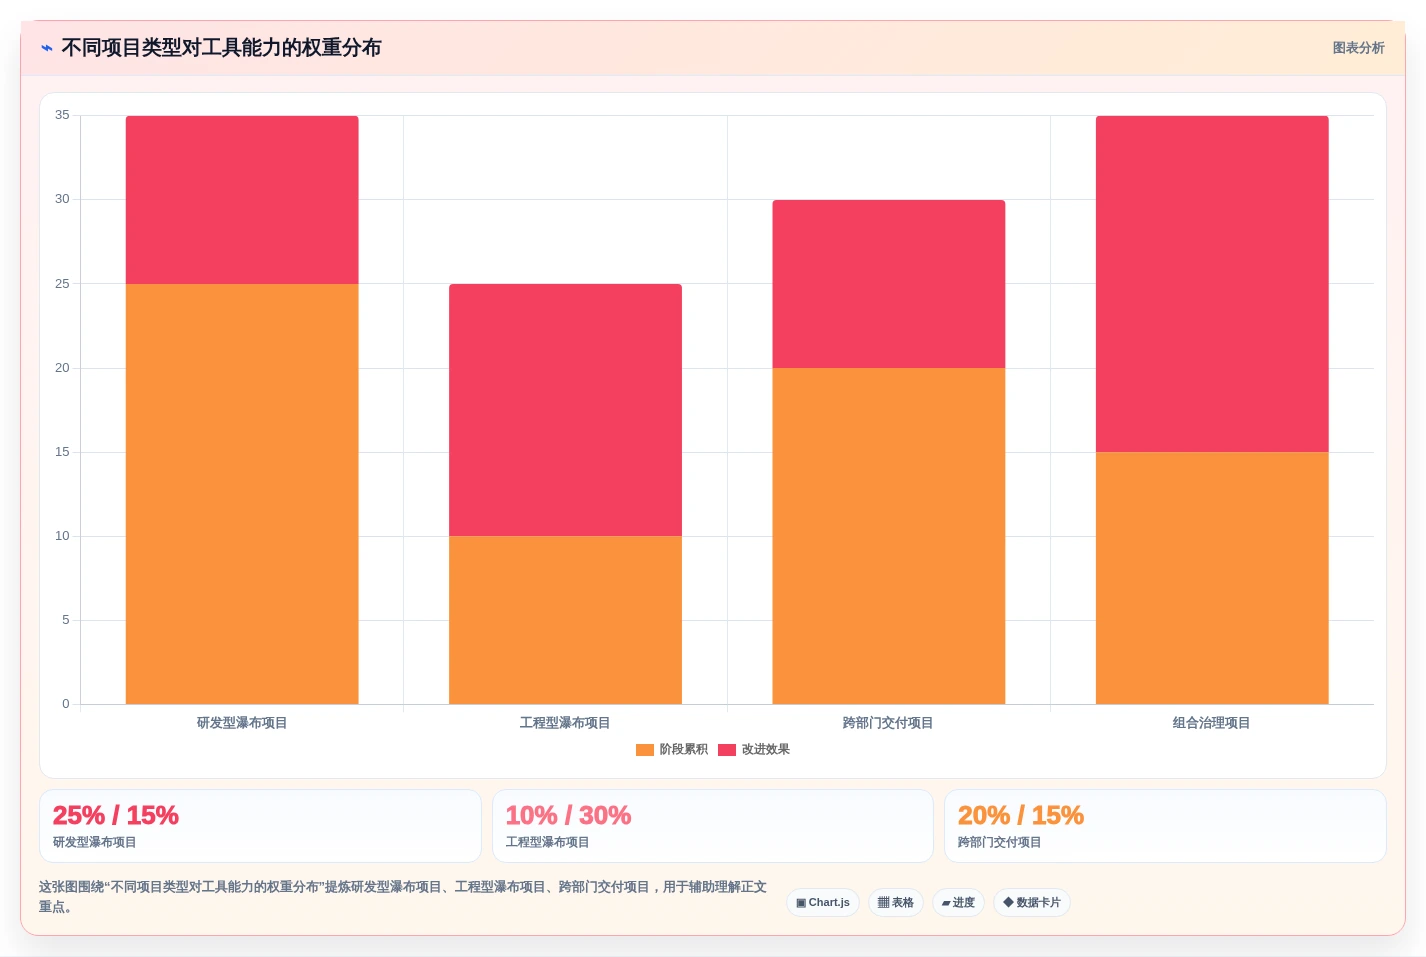The image size is (1426, 957).
Task: Click the 图表分析 label in header
Action: [1358, 48]
